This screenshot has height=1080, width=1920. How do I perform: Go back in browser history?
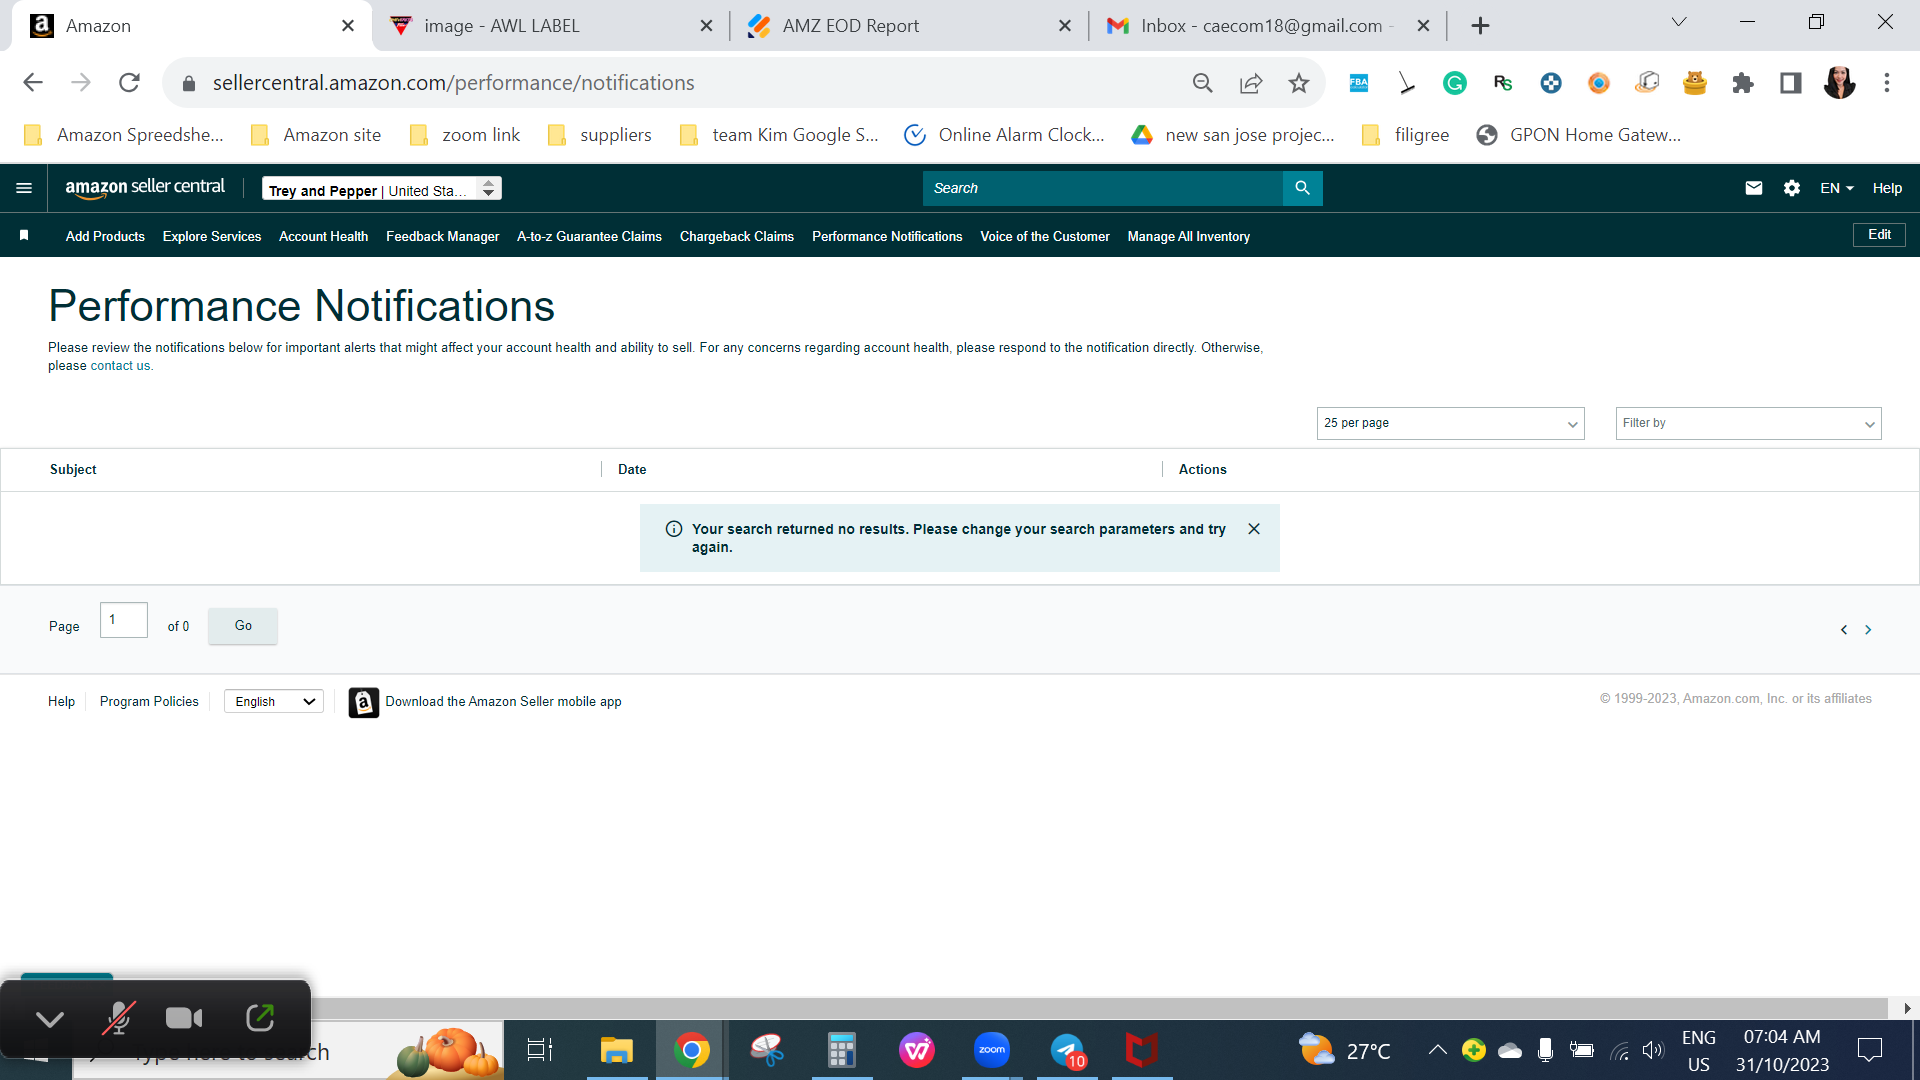pyautogui.click(x=33, y=83)
